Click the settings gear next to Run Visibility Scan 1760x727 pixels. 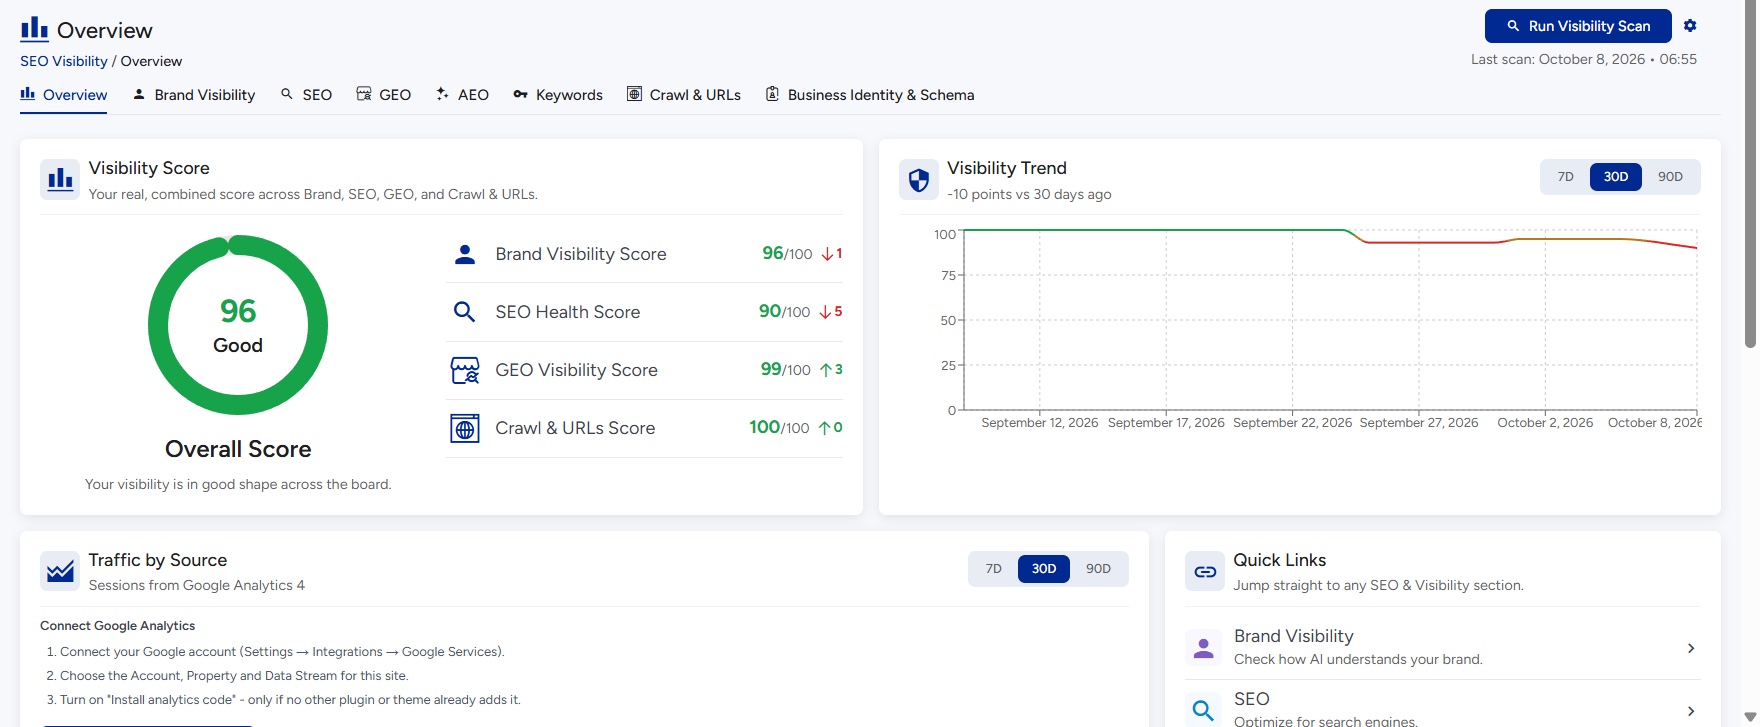pyautogui.click(x=1690, y=26)
